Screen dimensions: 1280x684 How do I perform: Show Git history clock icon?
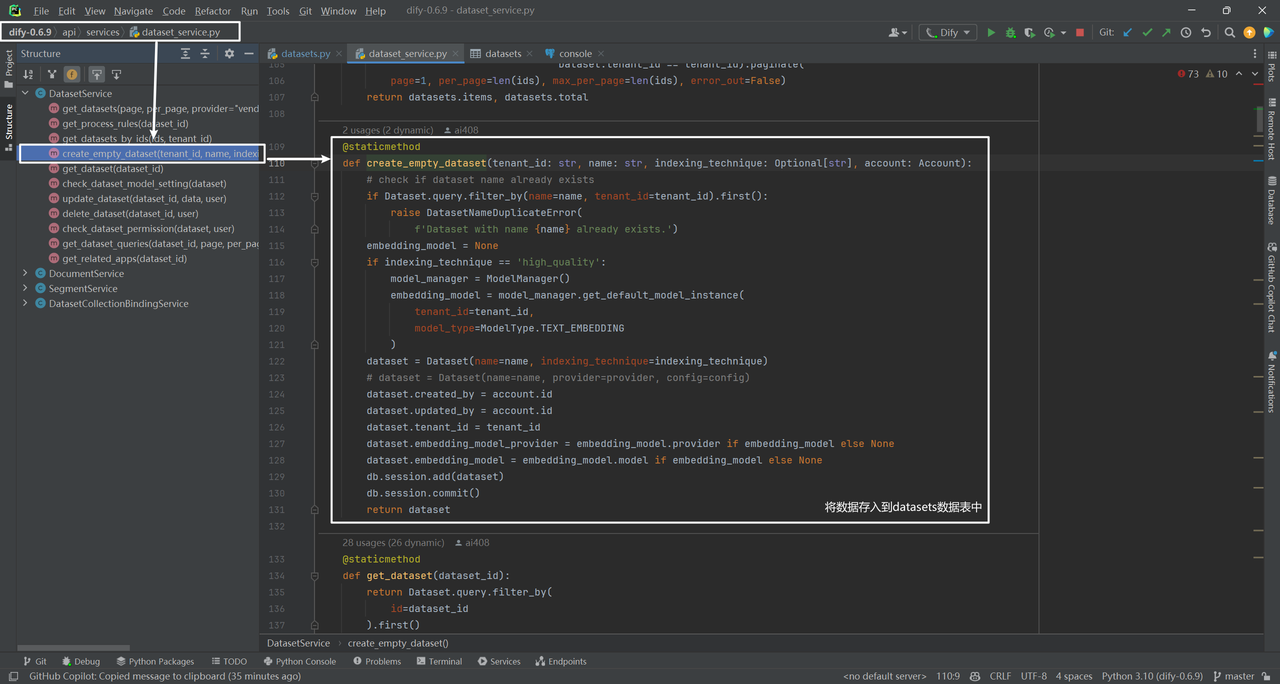[1186, 32]
